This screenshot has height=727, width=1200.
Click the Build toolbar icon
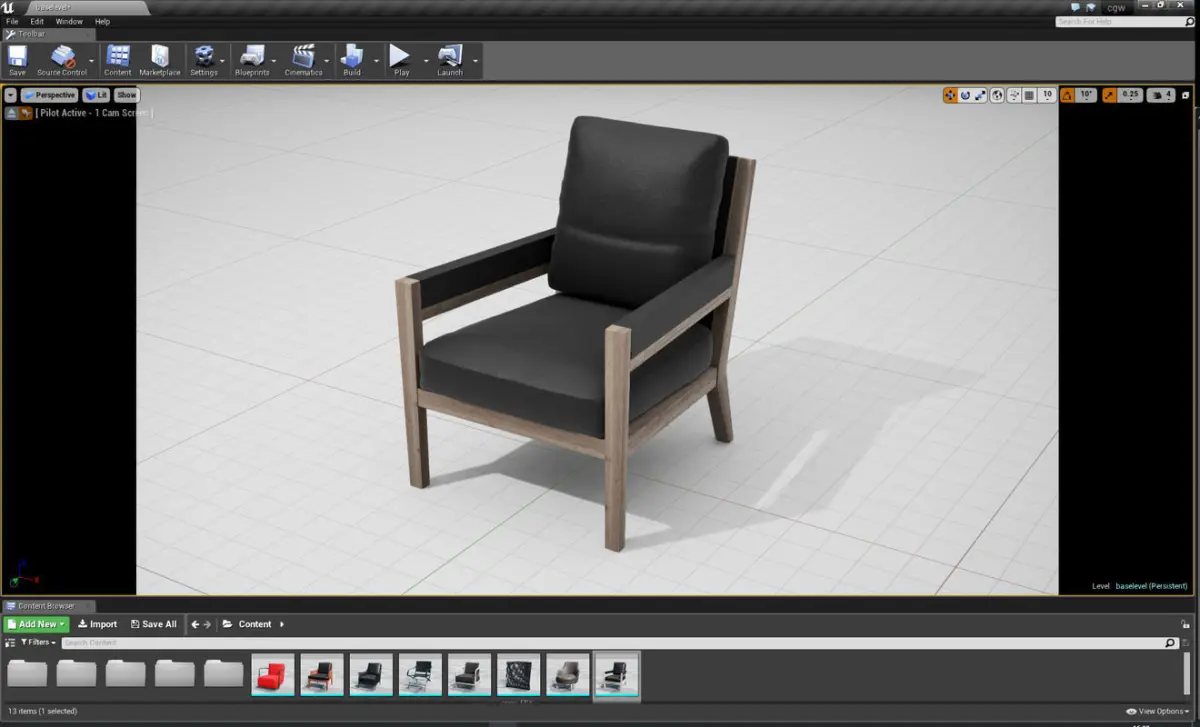point(352,60)
